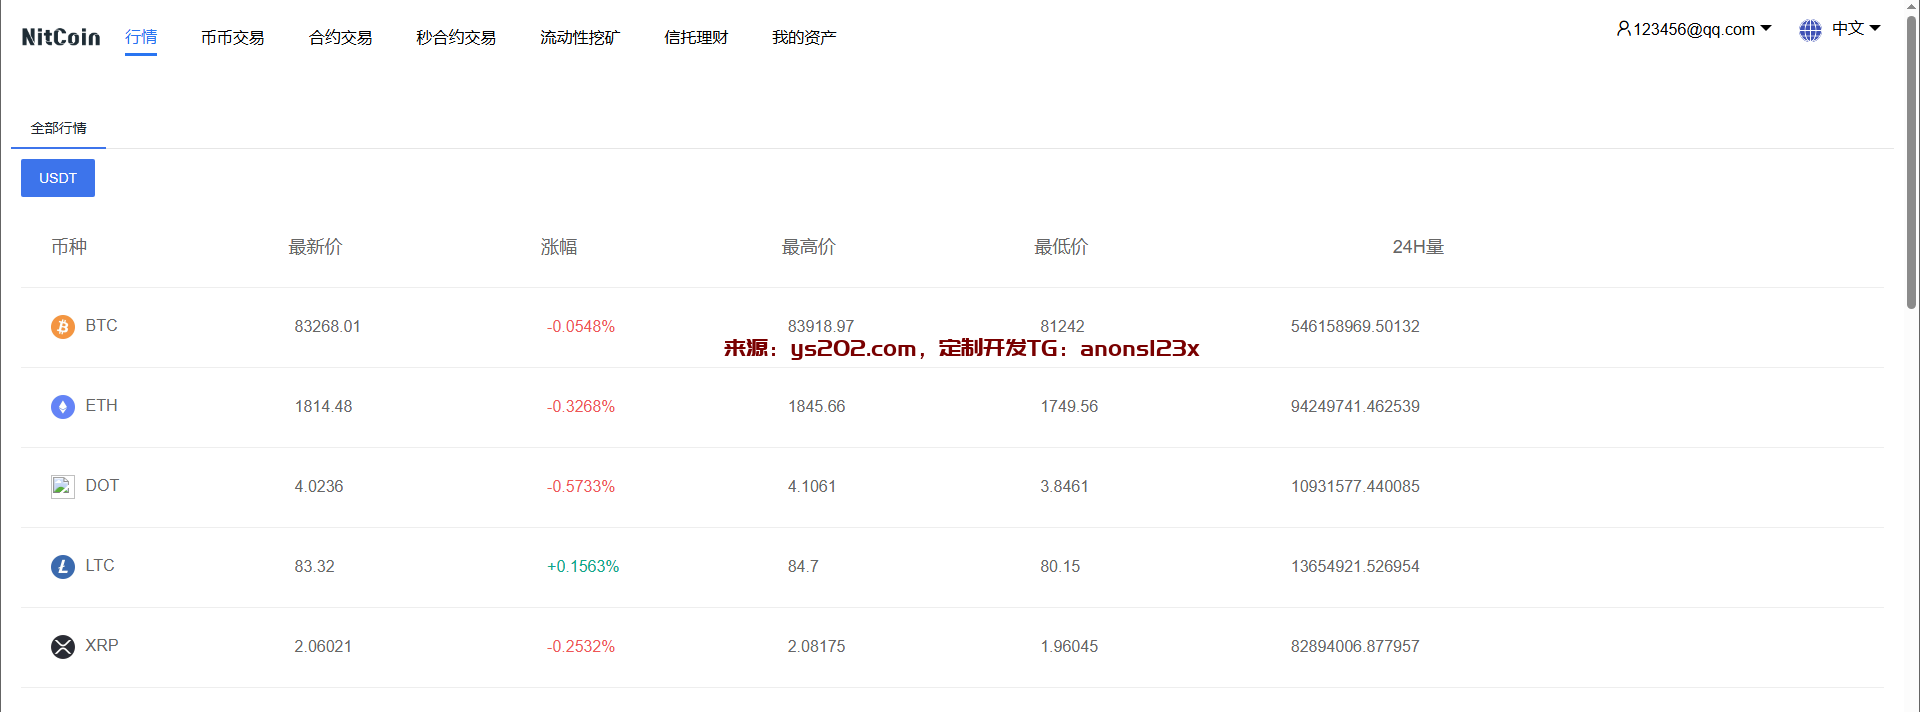This screenshot has width=1920, height=712.
Task: Click the XRP coin icon
Action: (x=63, y=647)
